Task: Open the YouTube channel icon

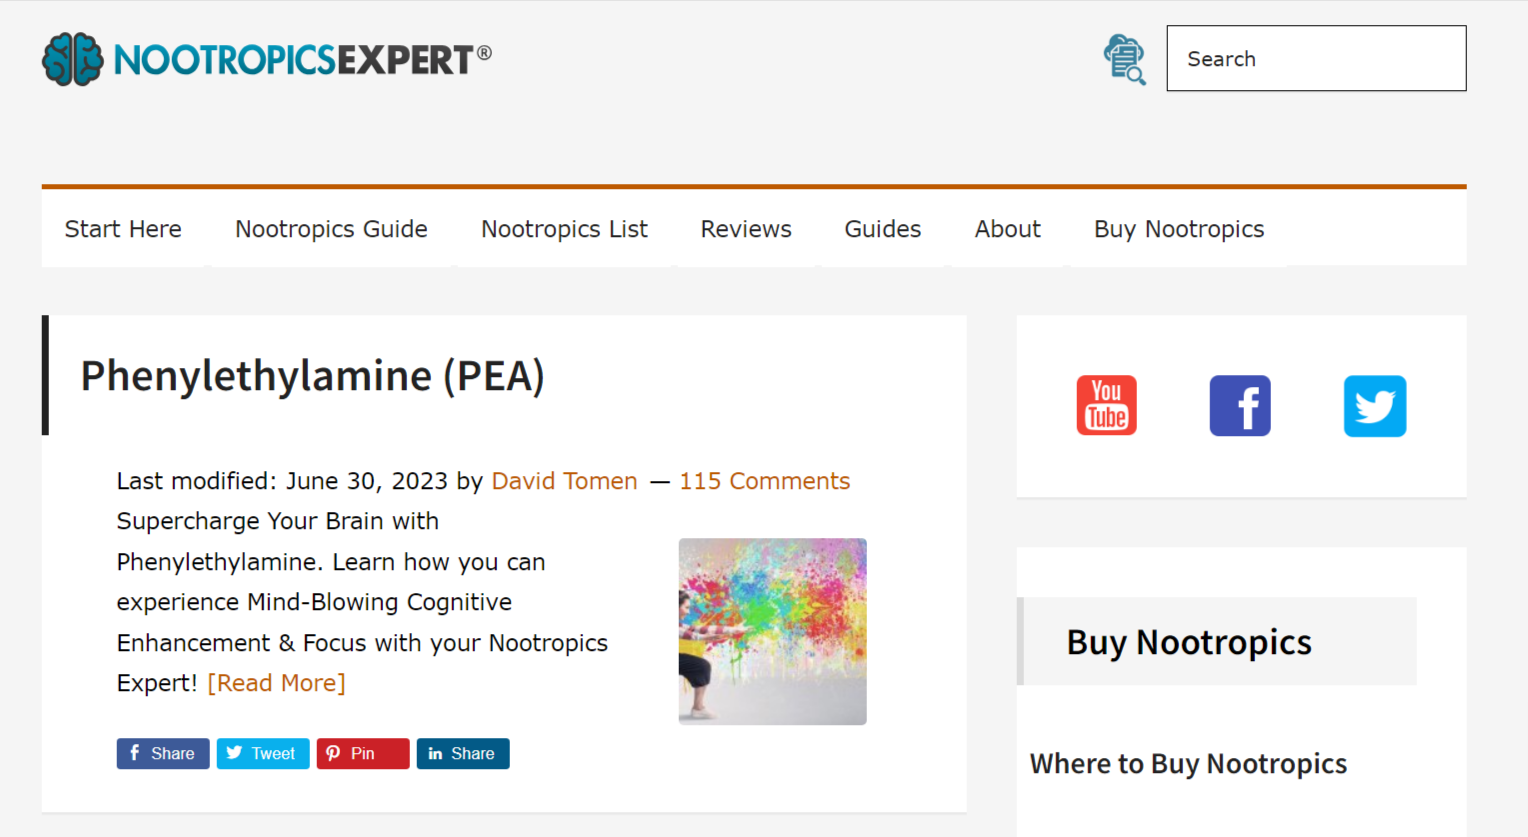Action: [x=1106, y=406]
